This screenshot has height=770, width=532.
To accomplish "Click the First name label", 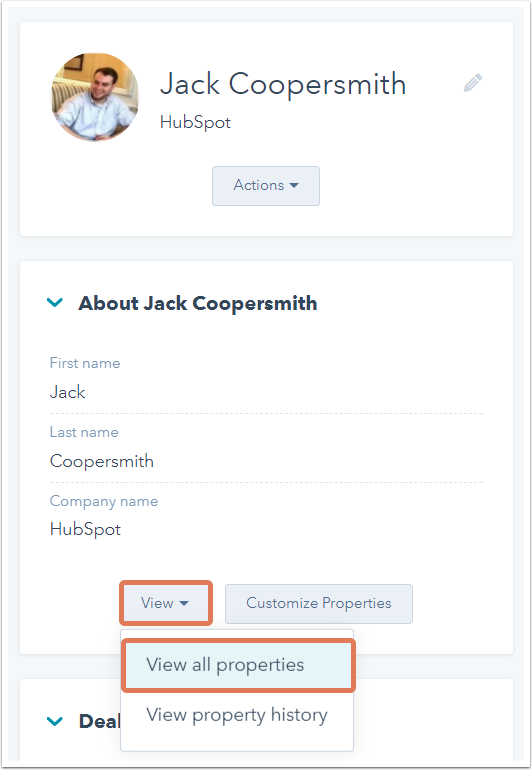I will pyautogui.click(x=85, y=363).
